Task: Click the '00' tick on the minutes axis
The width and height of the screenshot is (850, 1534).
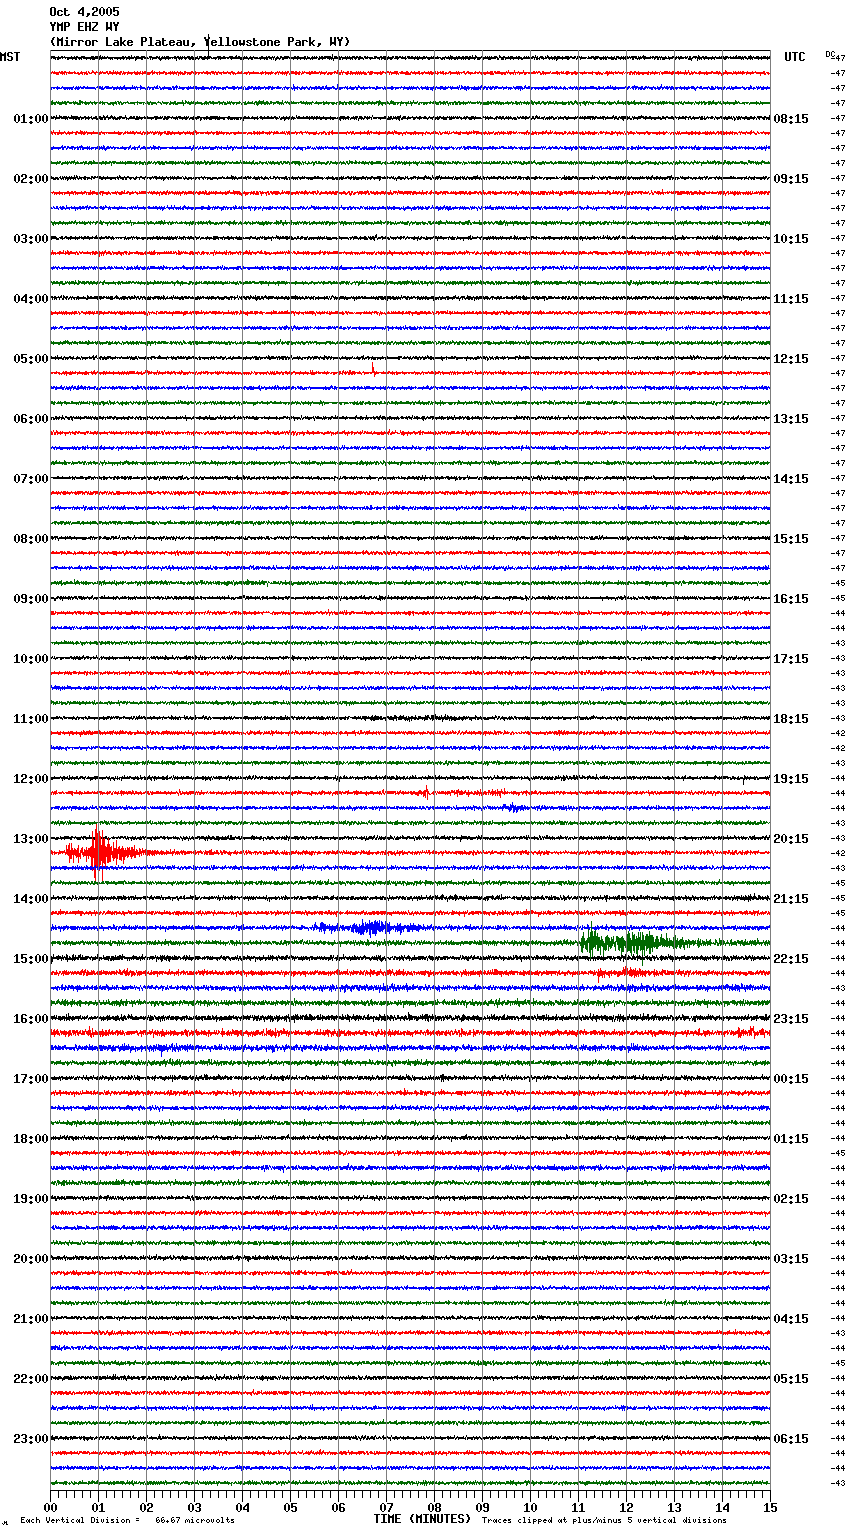Action: pyautogui.click(x=50, y=1507)
